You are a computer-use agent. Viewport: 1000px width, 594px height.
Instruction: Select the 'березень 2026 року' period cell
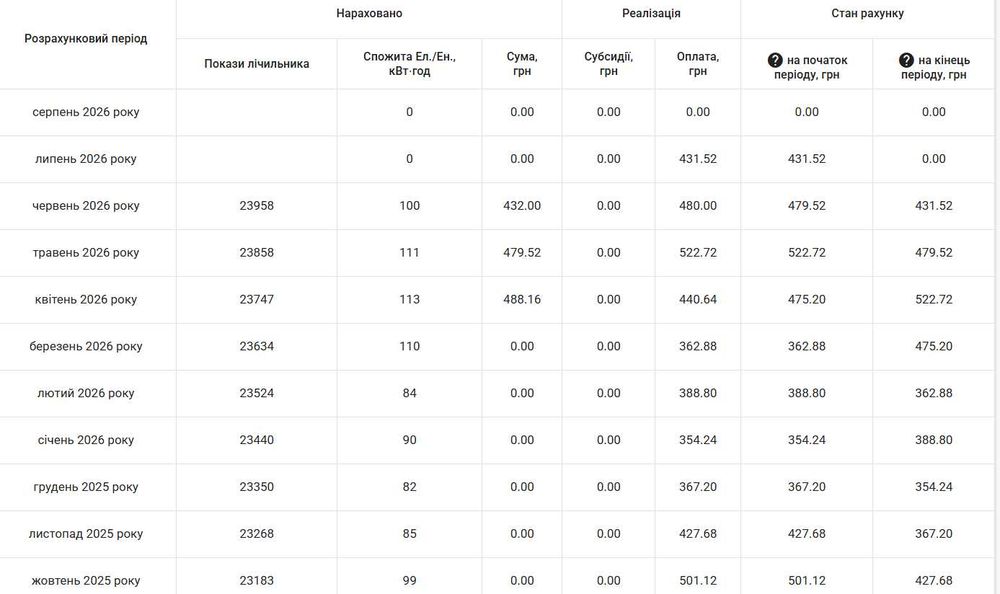(x=86, y=346)
